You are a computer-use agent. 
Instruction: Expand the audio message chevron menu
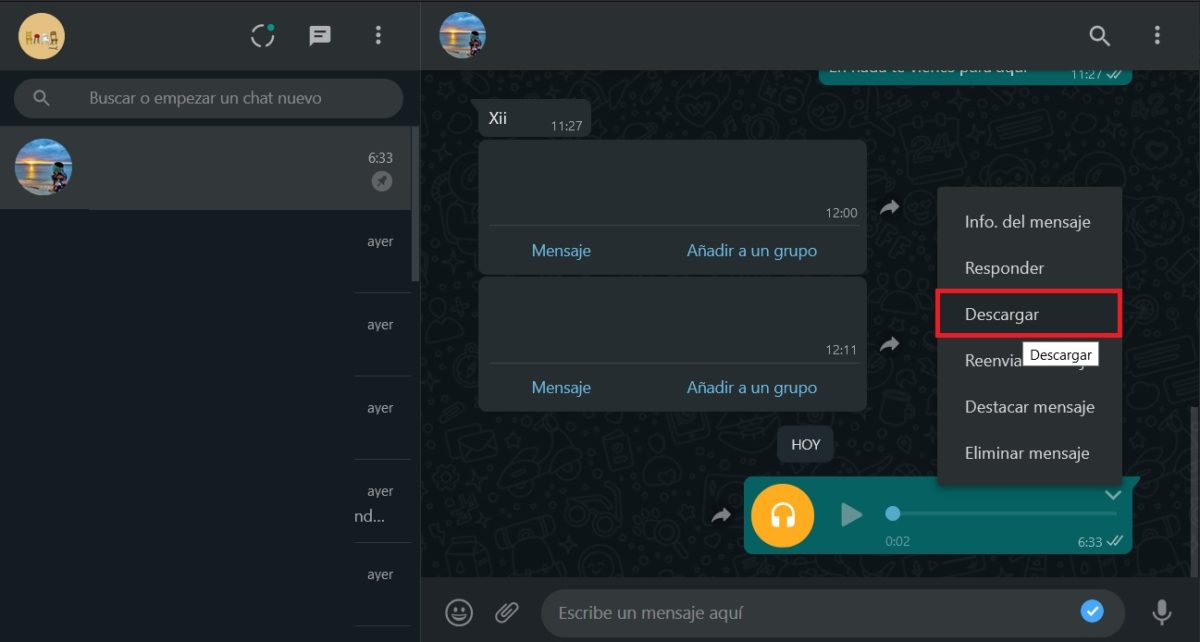pos(1113,495)
